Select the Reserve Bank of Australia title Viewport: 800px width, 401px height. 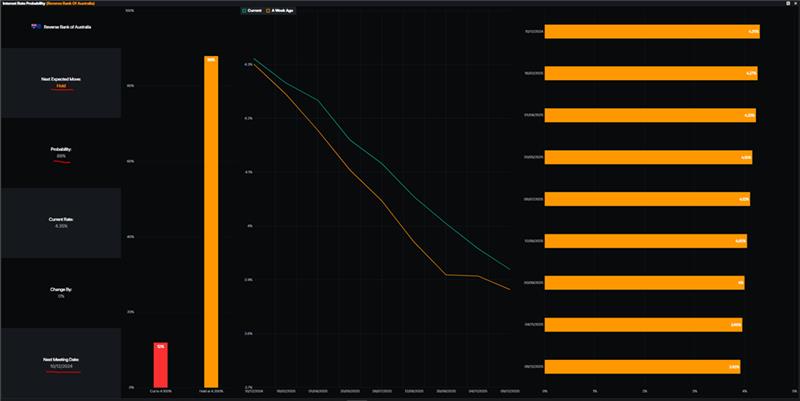(67, 27)
